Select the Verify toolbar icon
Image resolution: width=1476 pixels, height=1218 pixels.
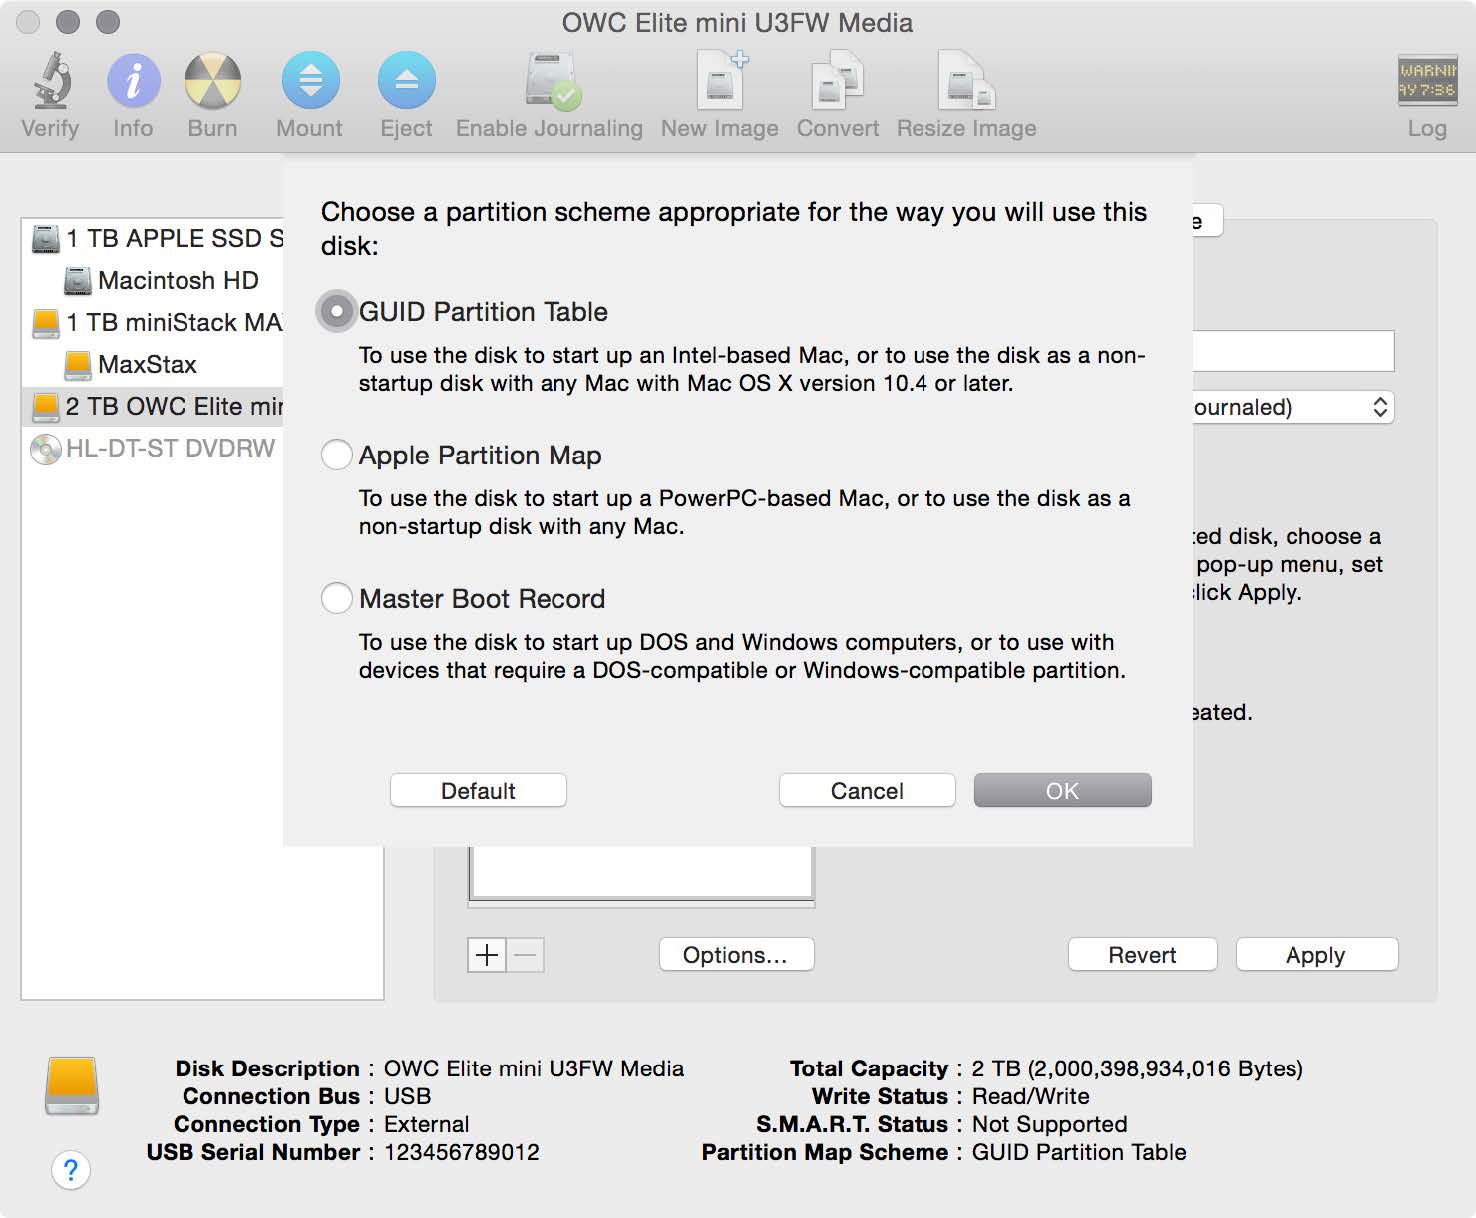click(x=49, y=90)
